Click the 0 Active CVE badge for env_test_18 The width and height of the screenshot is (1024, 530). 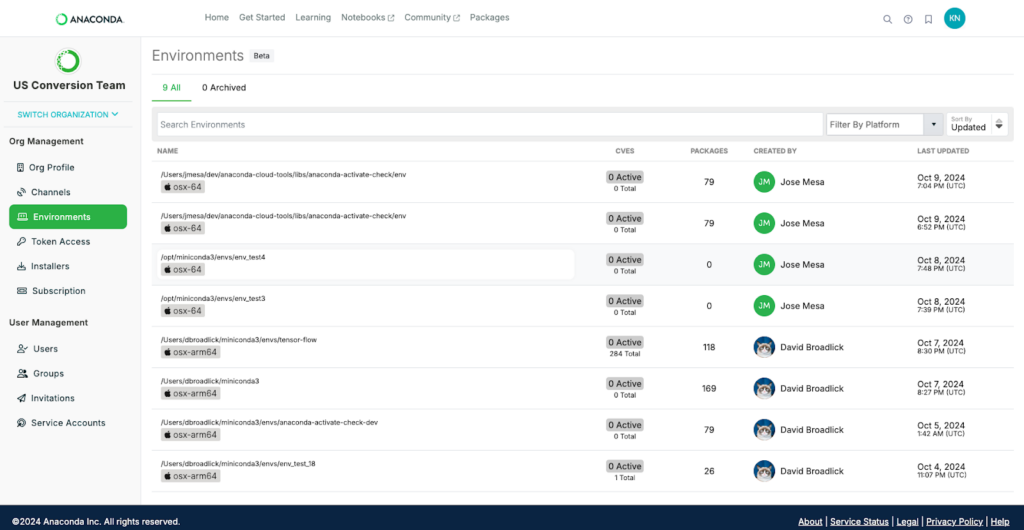click(624, 466)
